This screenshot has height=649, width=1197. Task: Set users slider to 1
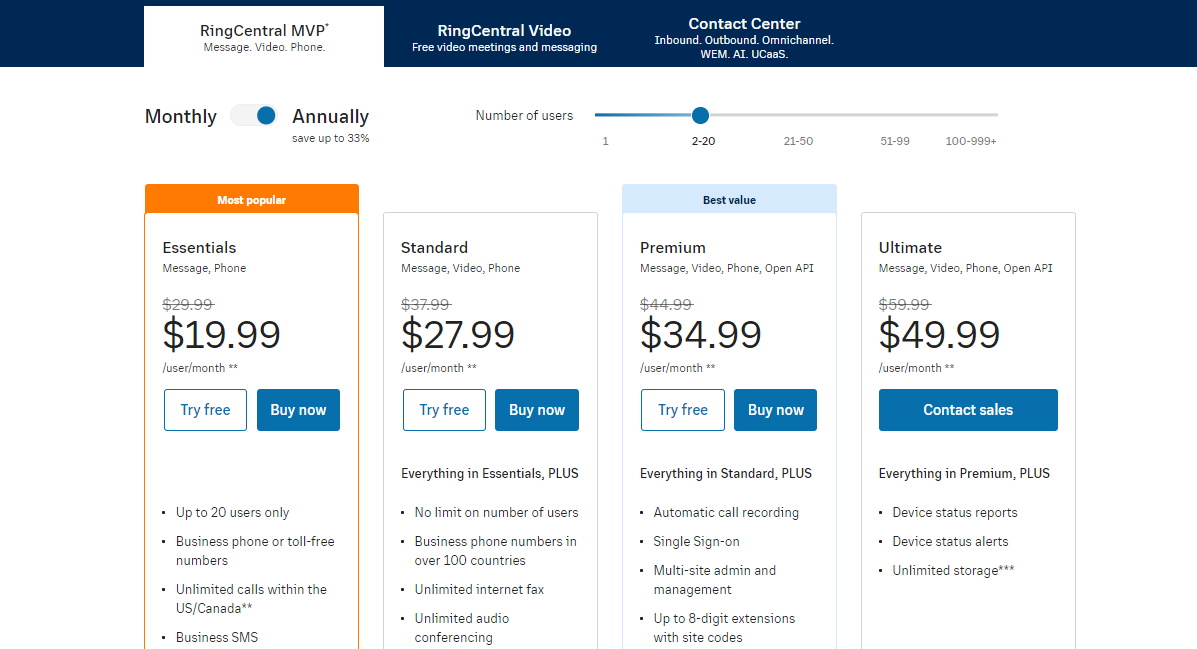pos(605,141)
